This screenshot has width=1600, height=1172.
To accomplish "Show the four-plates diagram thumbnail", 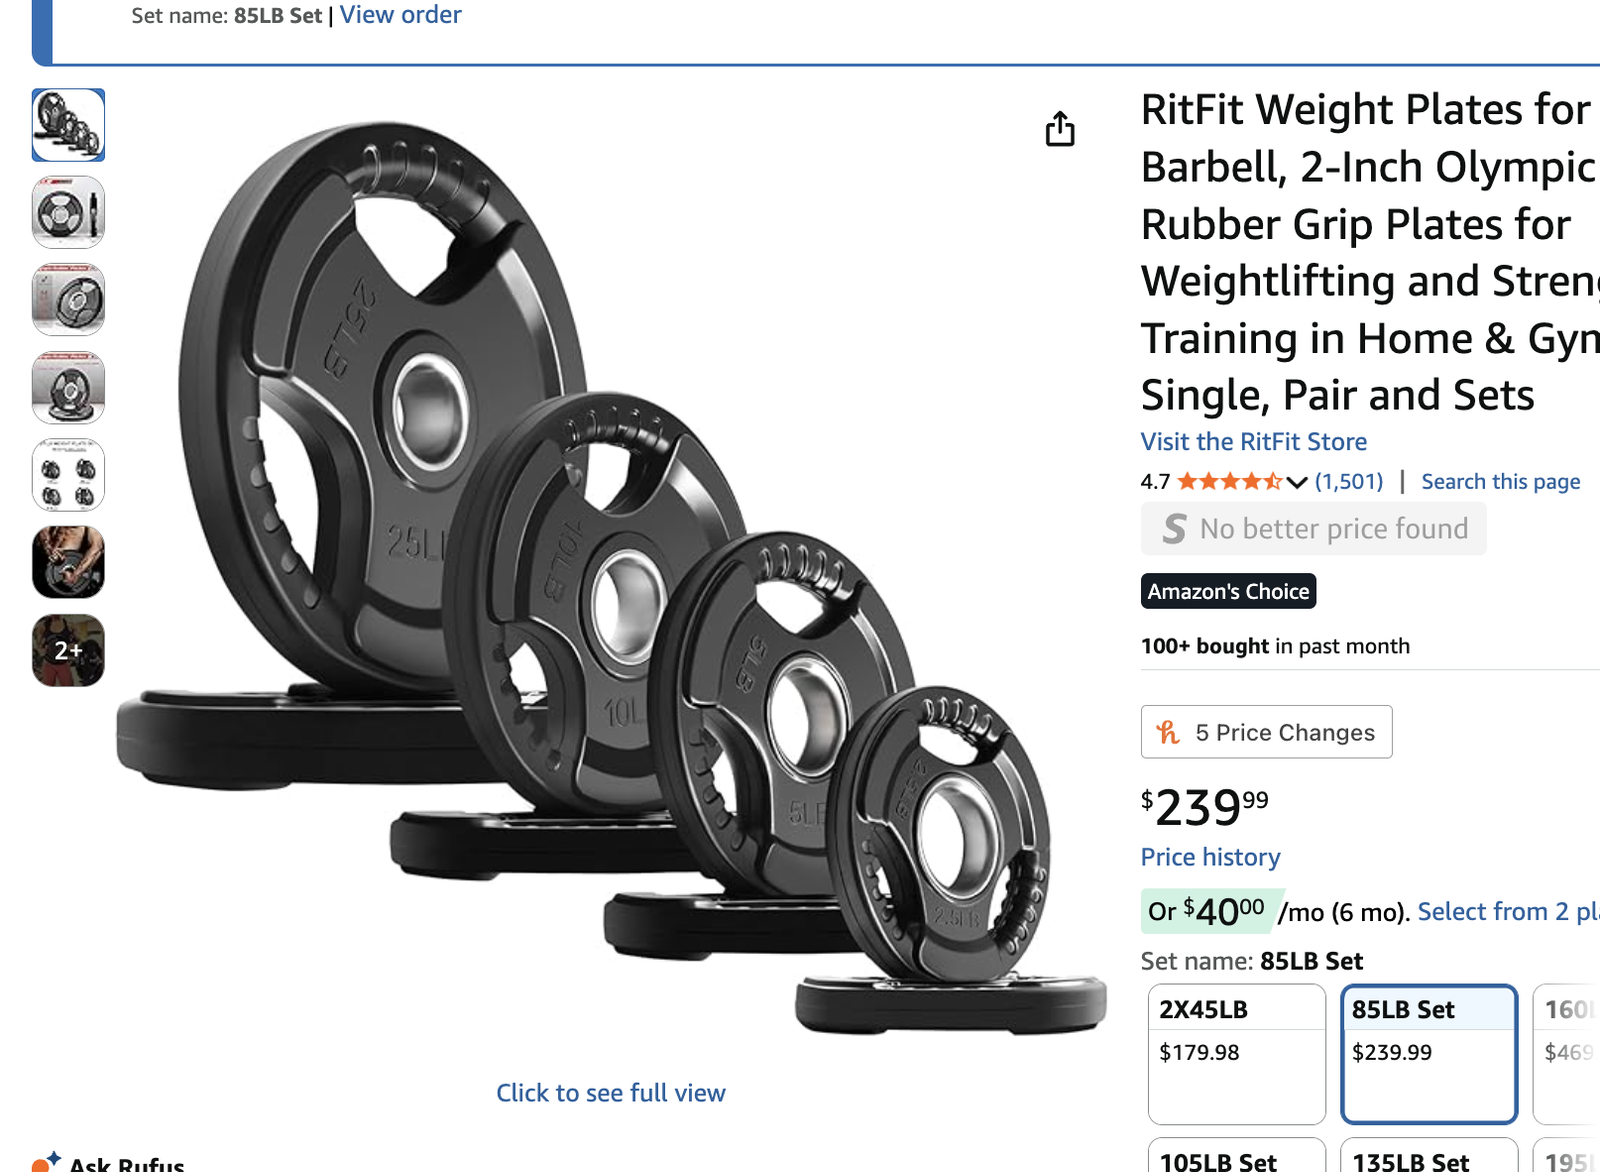I will [x=68, y=475].
